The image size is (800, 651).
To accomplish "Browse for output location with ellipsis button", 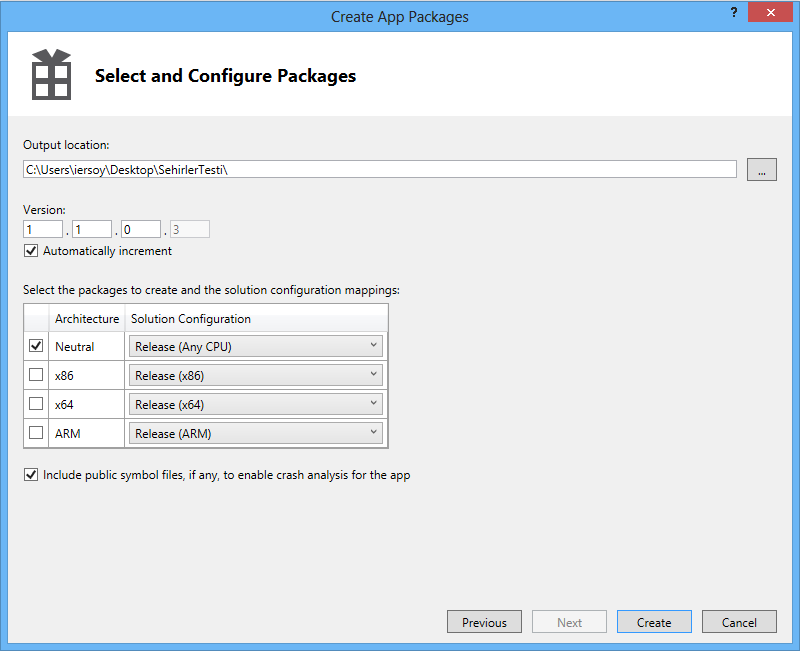I will click(761, 170).
